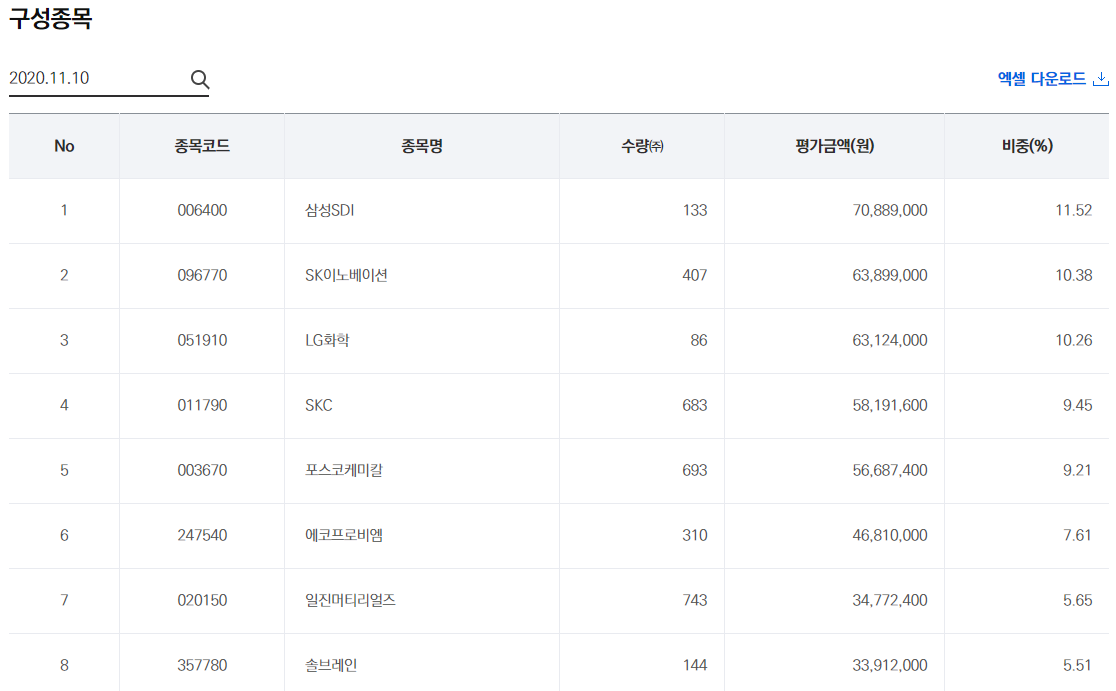Click the download arrow icon
Image resolution: width=1116 pixels, height=691 pixels.
1101,78
